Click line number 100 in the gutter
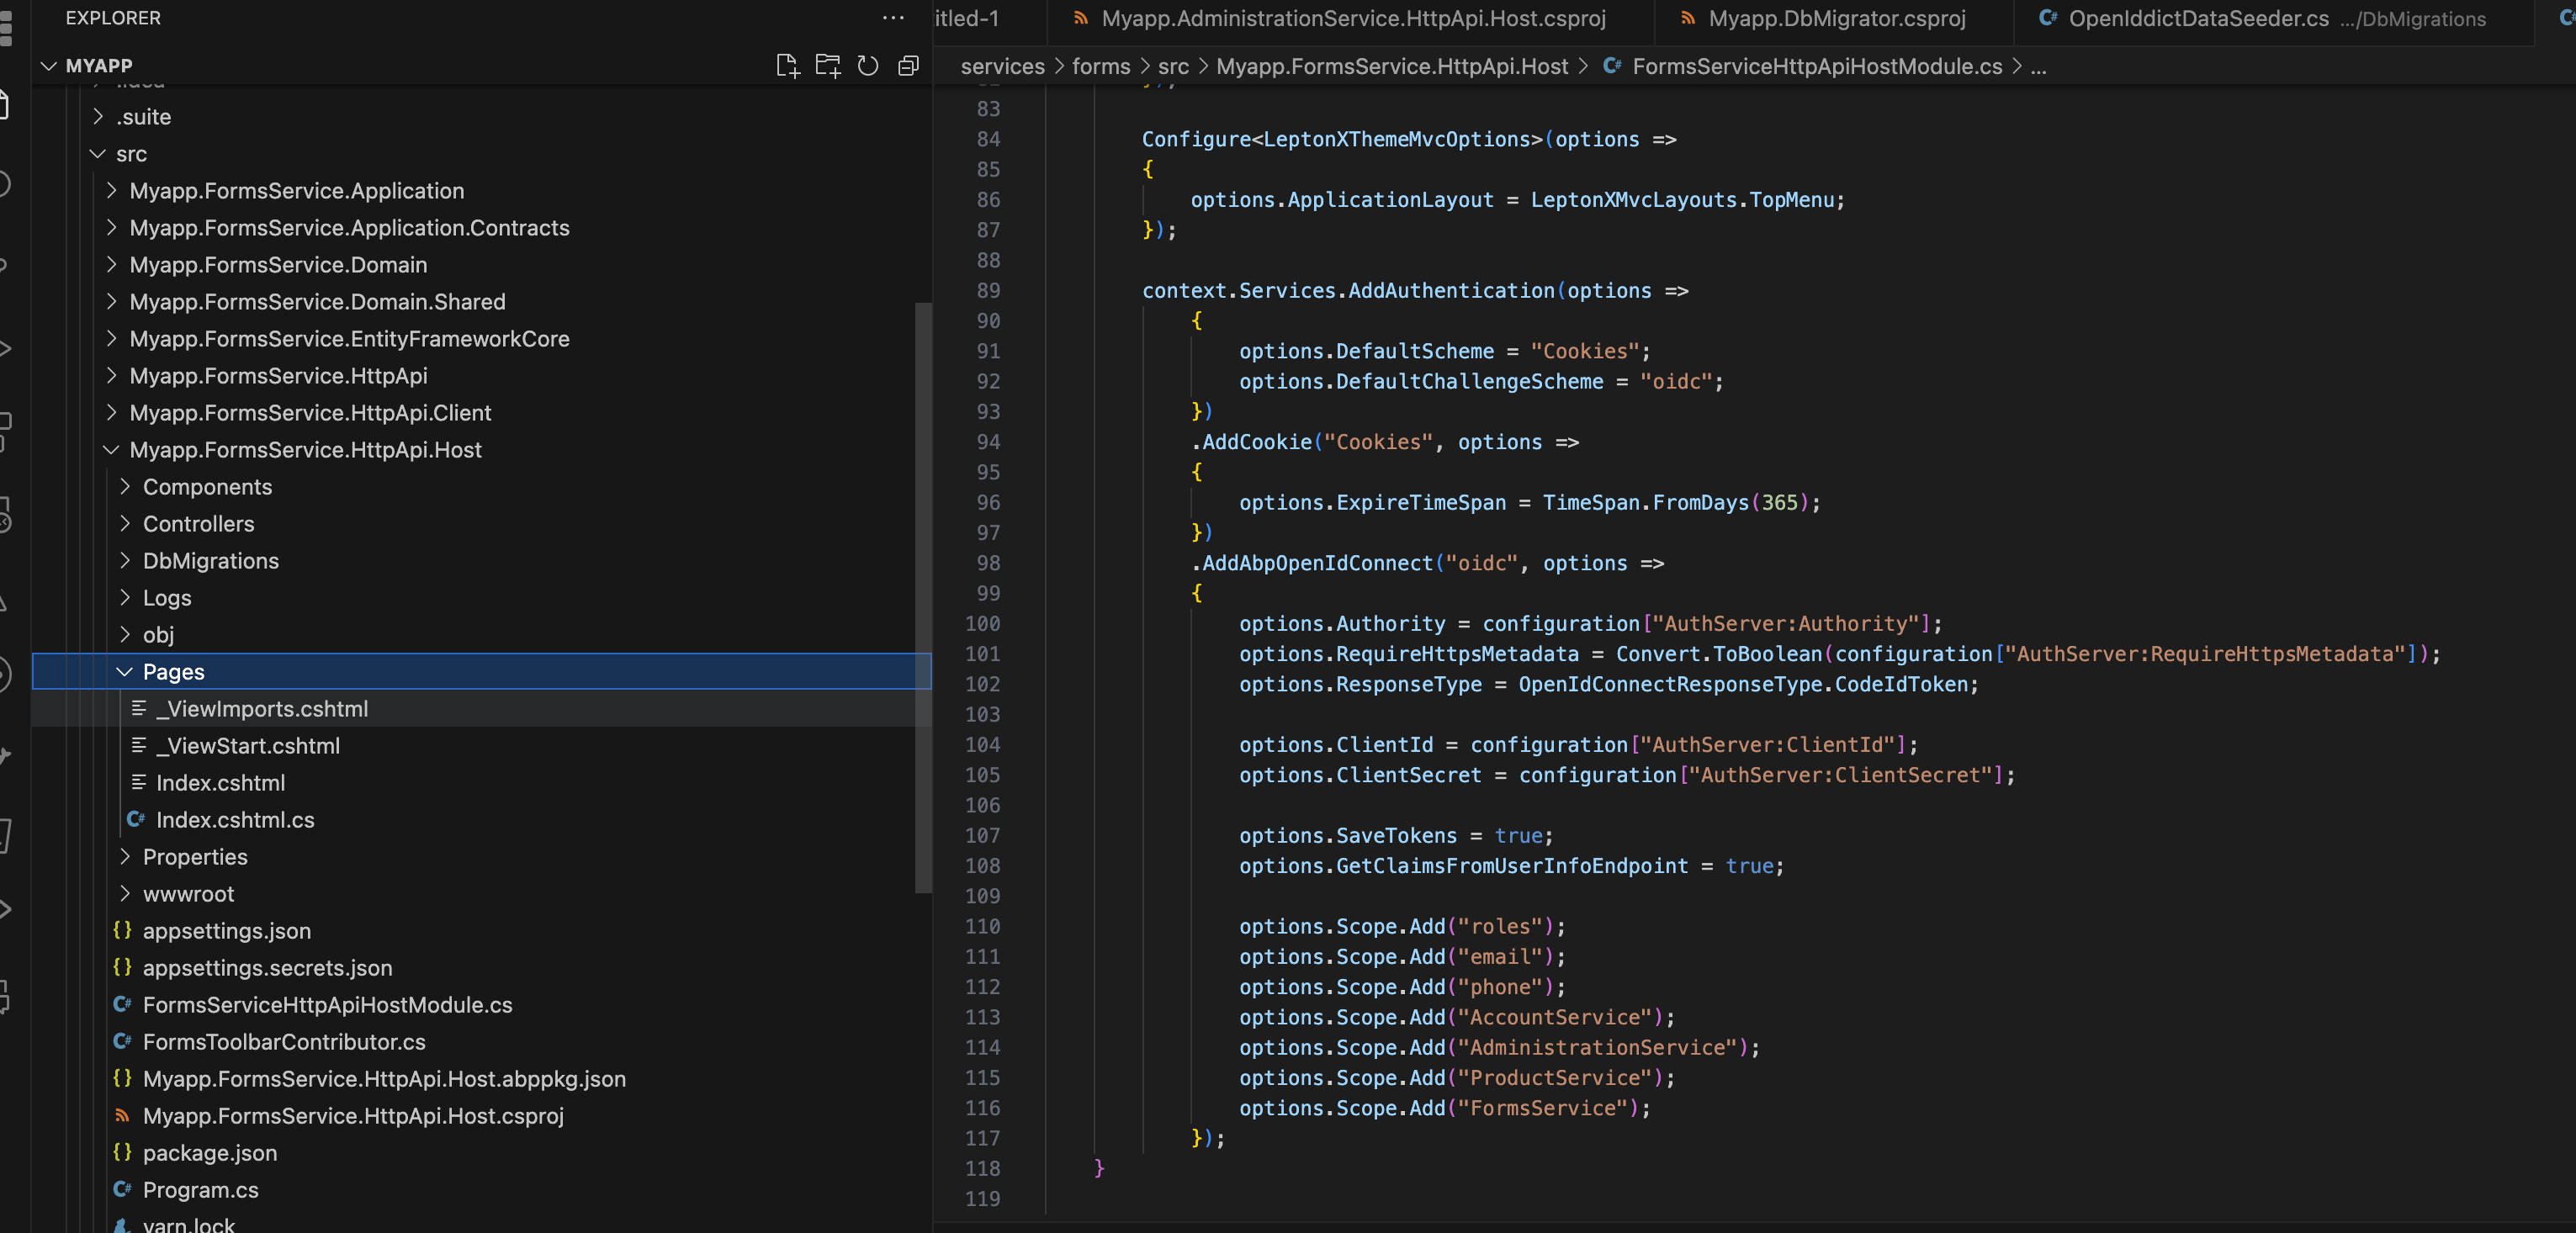Viewport: 2576px width, 1233px height. [982, 624]
